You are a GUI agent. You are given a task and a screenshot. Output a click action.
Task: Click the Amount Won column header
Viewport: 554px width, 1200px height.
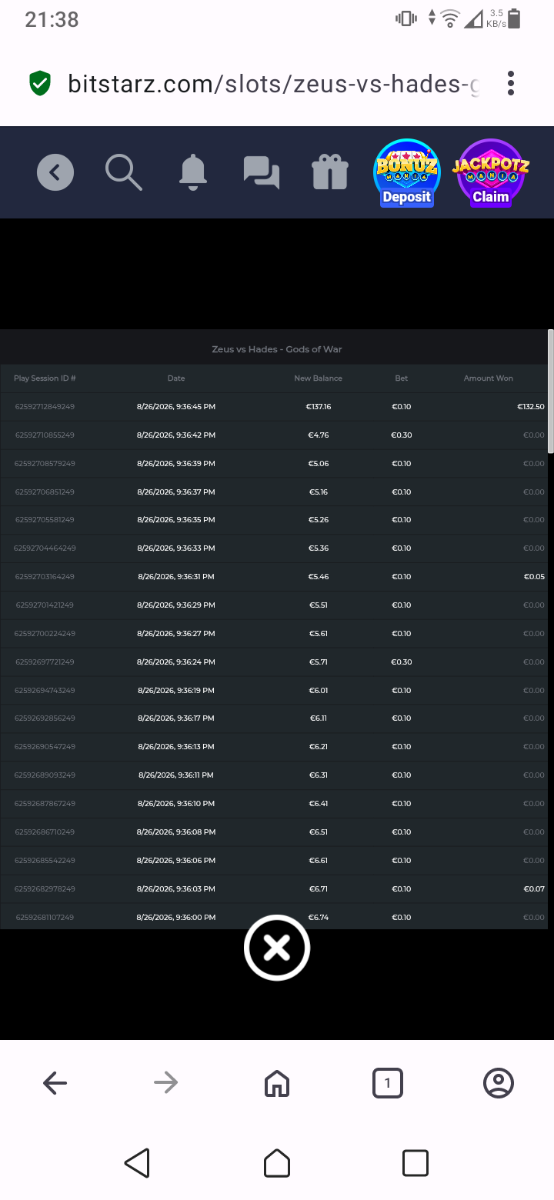488,379
